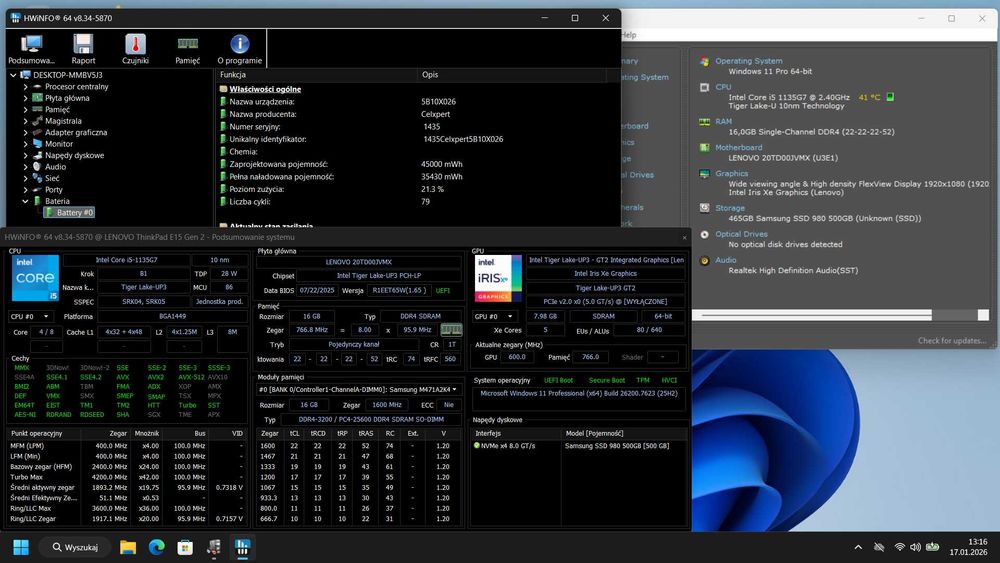This screenshot has width=1000, height=563.
Task: Open RAM section in Speccy
Action: [x=723, y=121]
